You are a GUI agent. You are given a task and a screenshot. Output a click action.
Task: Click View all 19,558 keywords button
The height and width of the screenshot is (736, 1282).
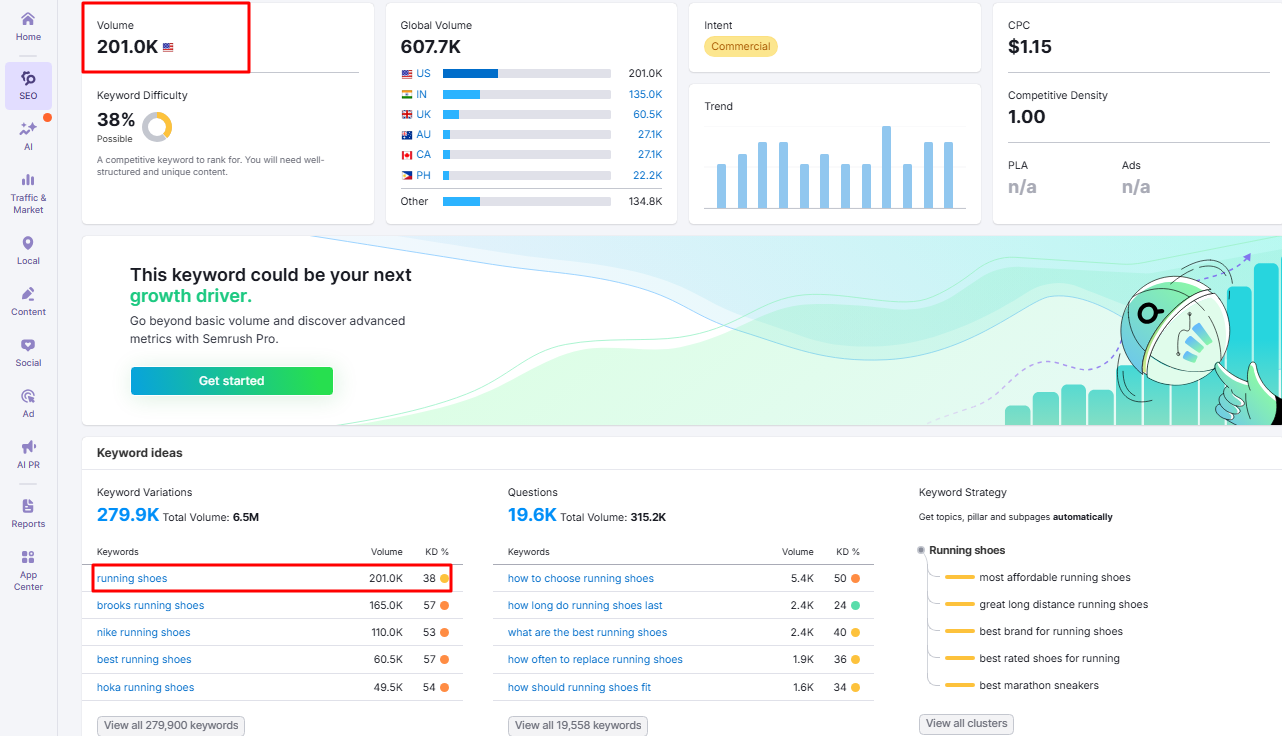point(577,725)
